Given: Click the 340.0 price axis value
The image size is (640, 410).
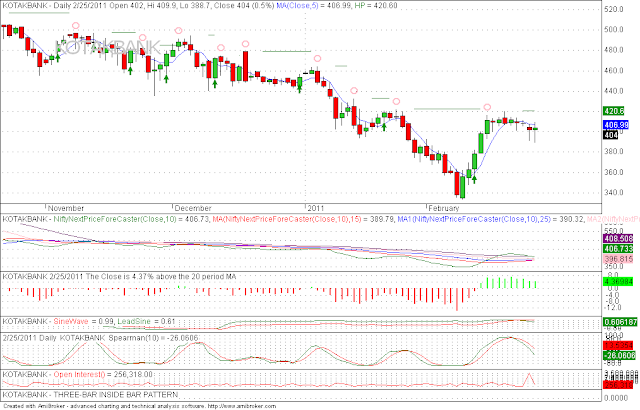Looking at the screenshot, I should (x=614, y=192).
